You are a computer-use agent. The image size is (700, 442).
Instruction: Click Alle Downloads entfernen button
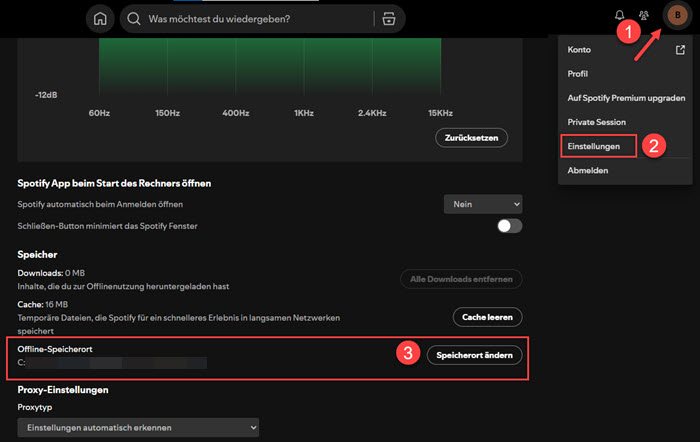pyautogui.click(x=461, y=279)
